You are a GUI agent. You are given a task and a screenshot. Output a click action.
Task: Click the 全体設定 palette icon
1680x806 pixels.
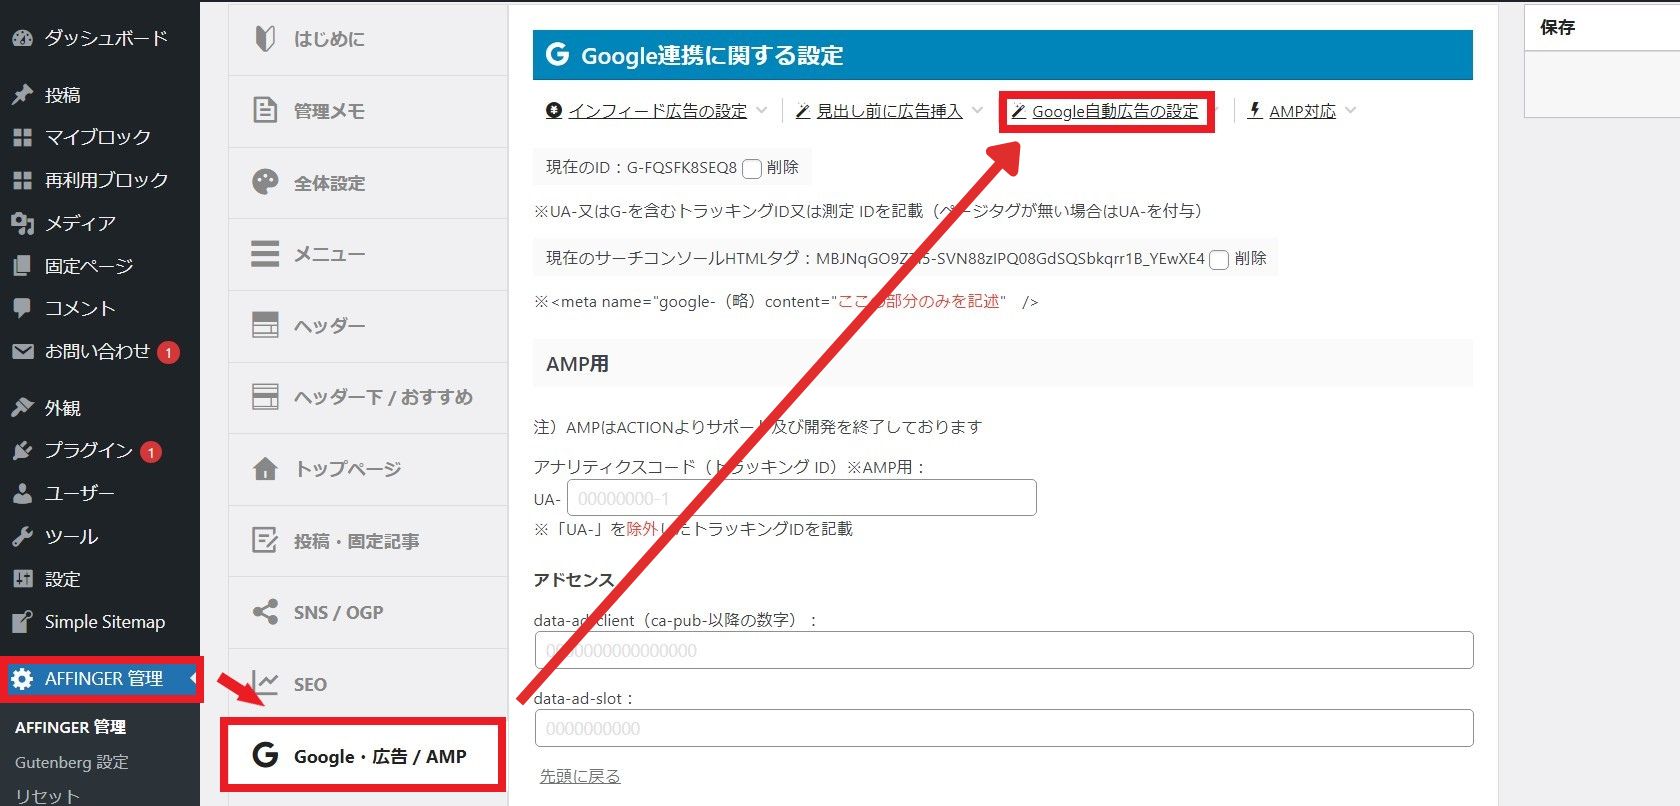265,182
